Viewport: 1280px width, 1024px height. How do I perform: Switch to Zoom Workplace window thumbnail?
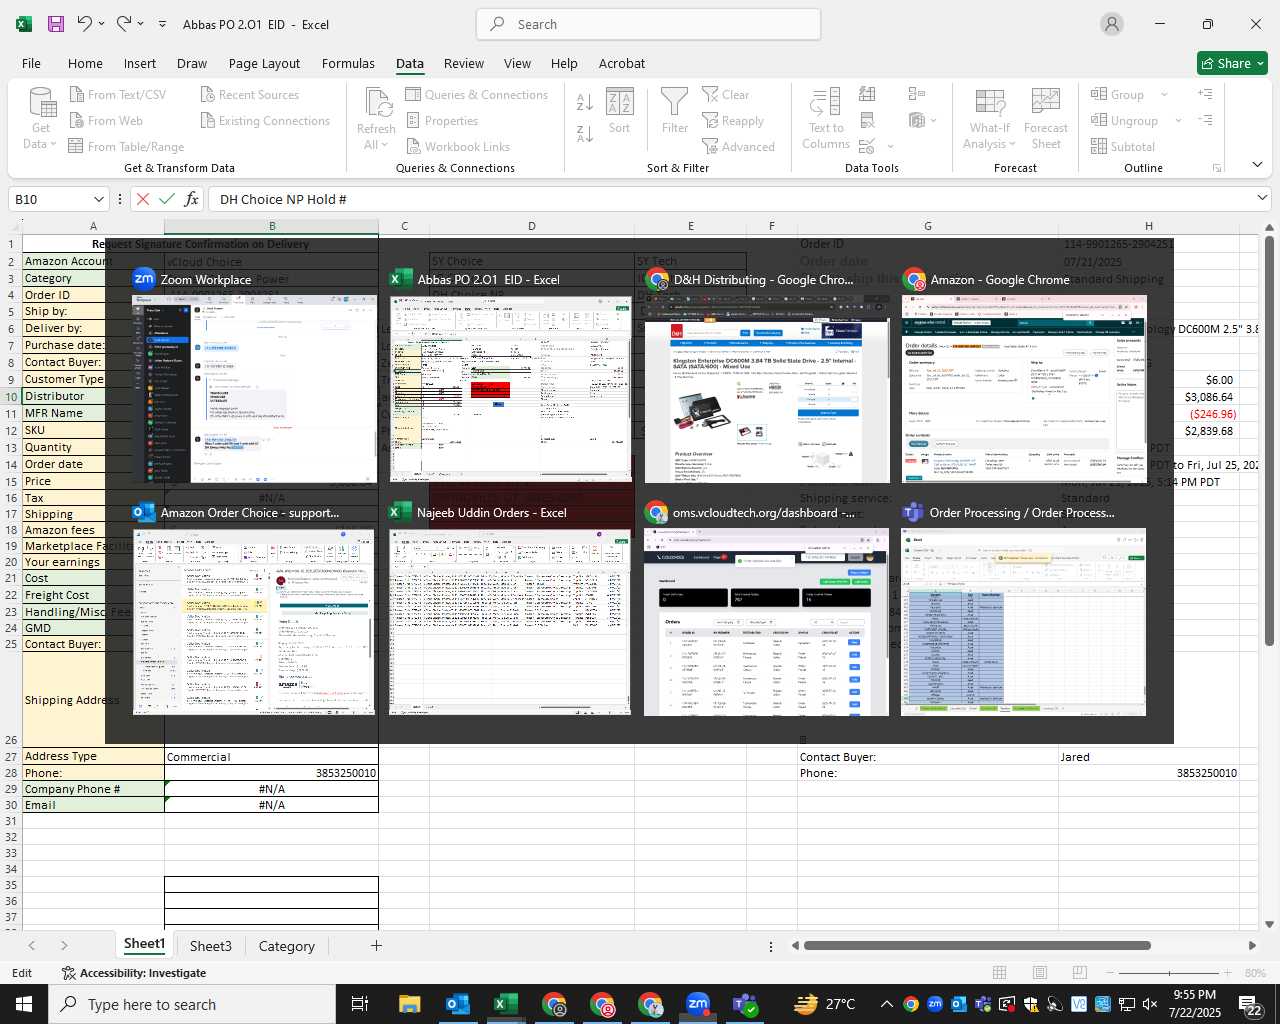256,376
